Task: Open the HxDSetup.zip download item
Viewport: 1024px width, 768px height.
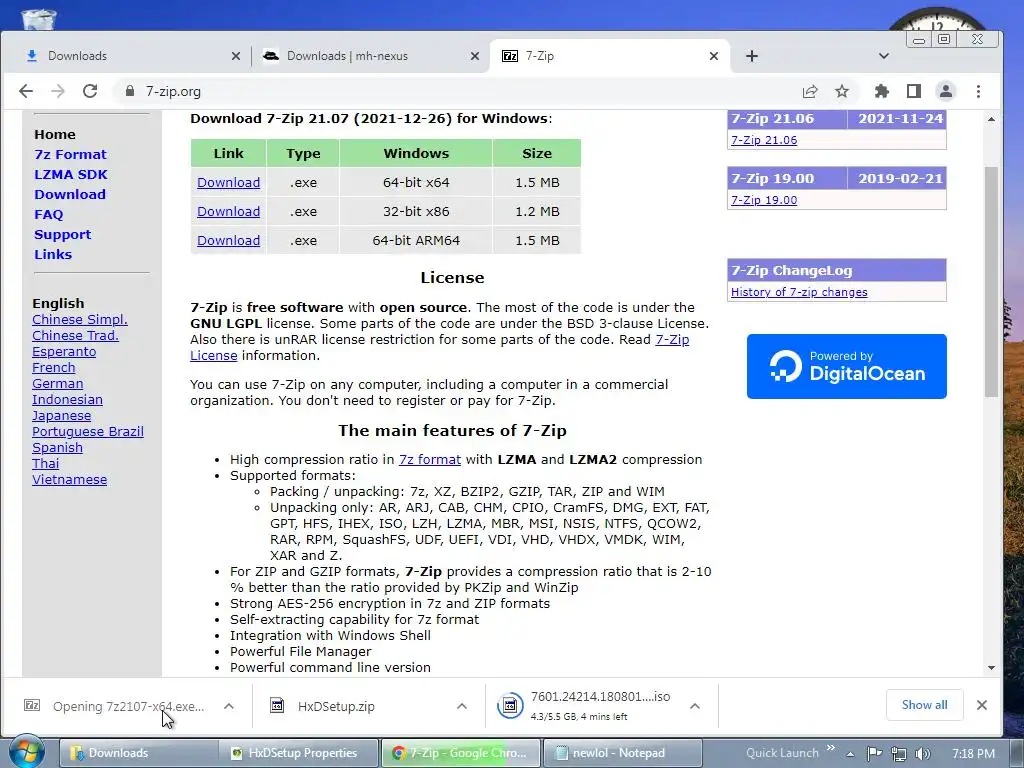Action: point(336,706)
